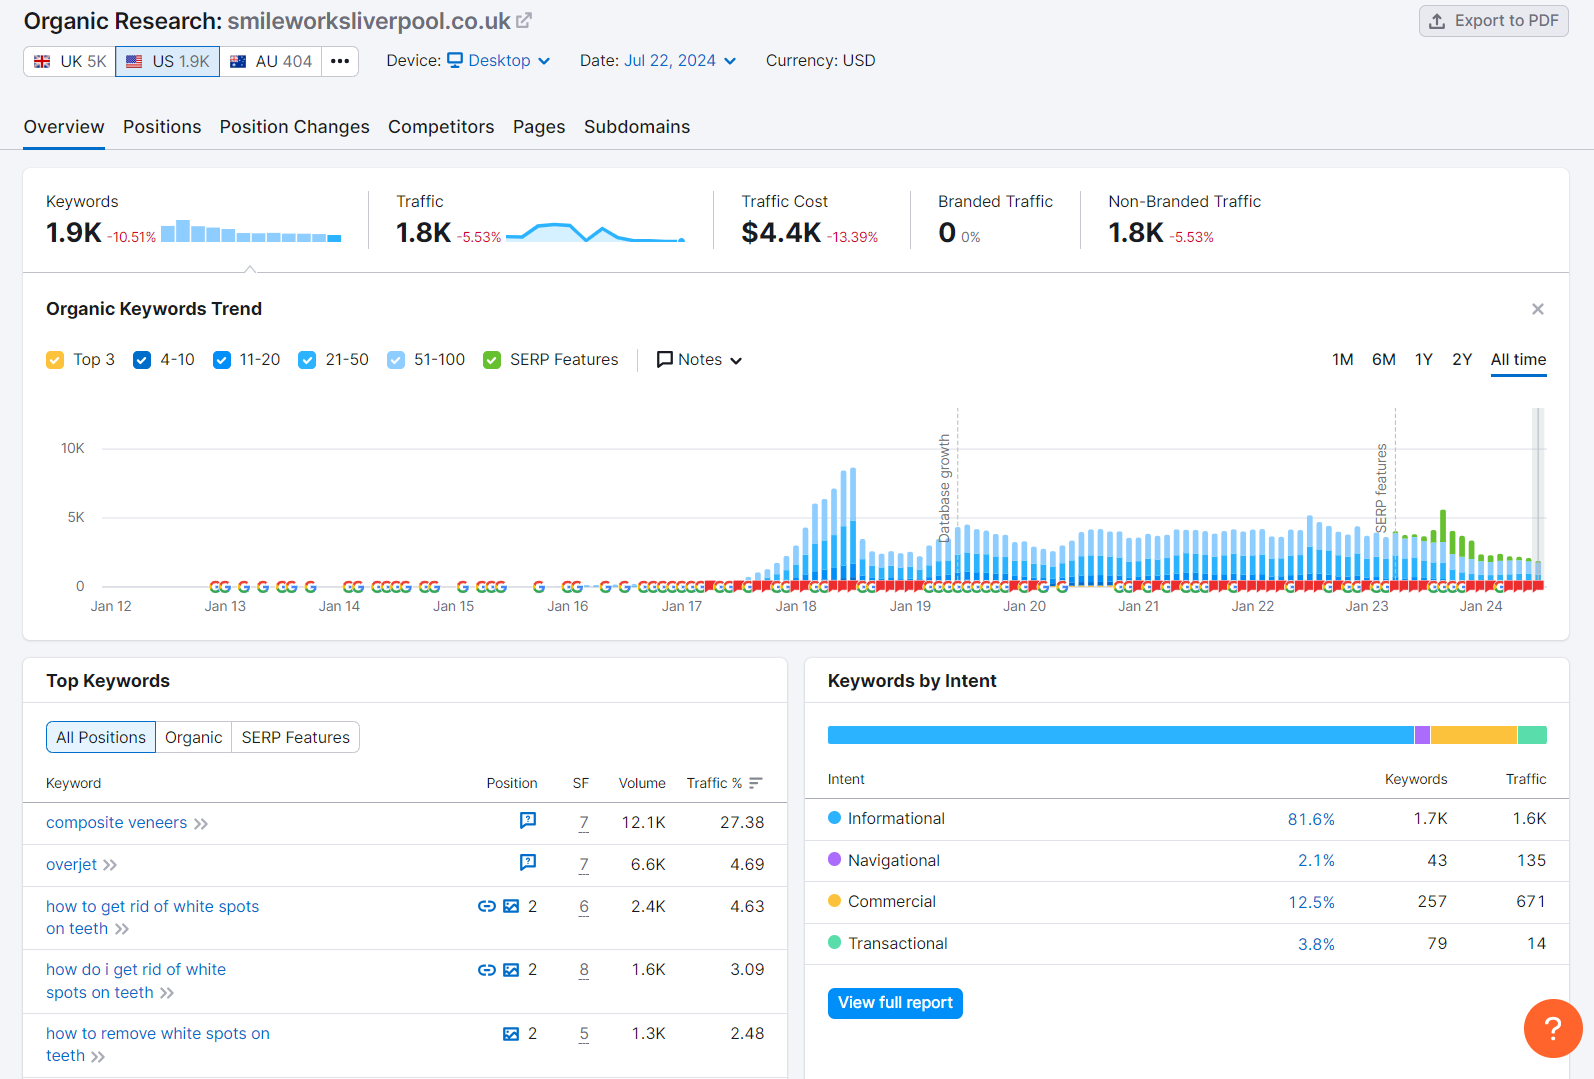This screenshot has width=1594, height=1079.
Task: Switch to the Position Changes tab
Action: coord(294,127)
